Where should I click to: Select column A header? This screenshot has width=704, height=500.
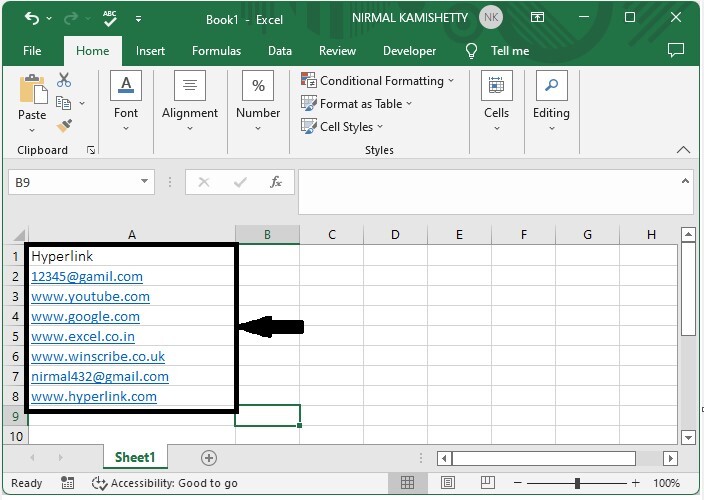pos(132,235)
